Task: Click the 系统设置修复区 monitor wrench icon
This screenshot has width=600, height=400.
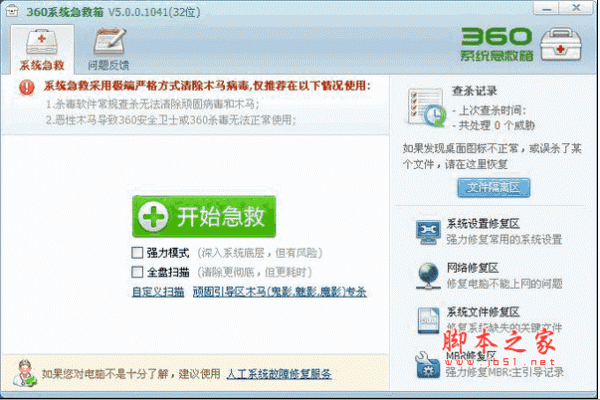Action: click(428, 232)
